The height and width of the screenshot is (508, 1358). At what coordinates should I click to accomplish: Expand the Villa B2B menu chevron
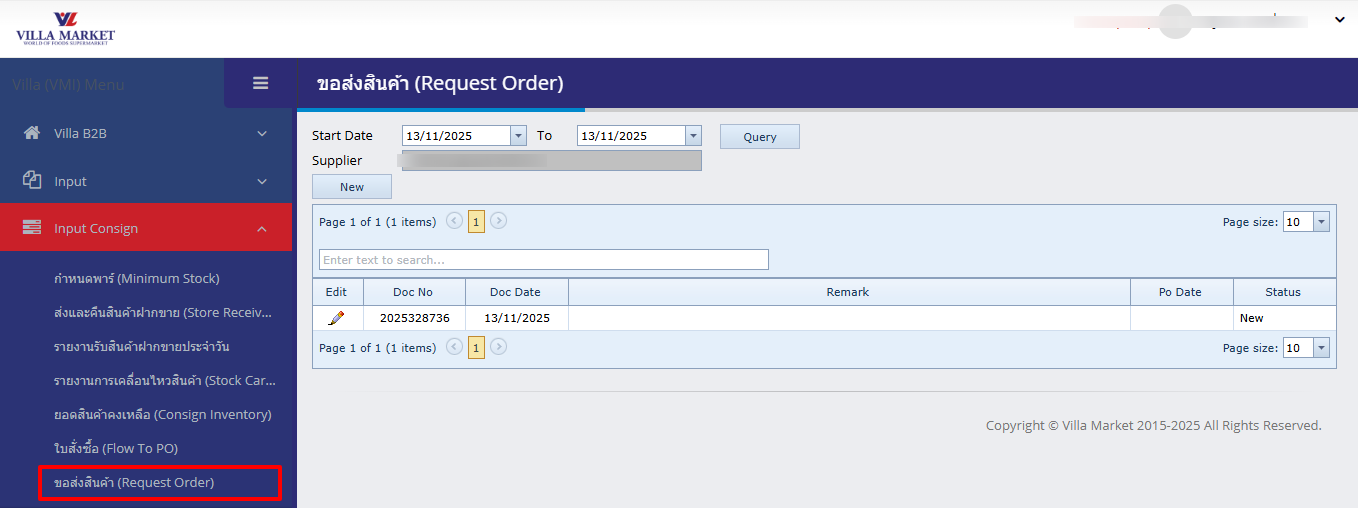click(x=262, y=133)
